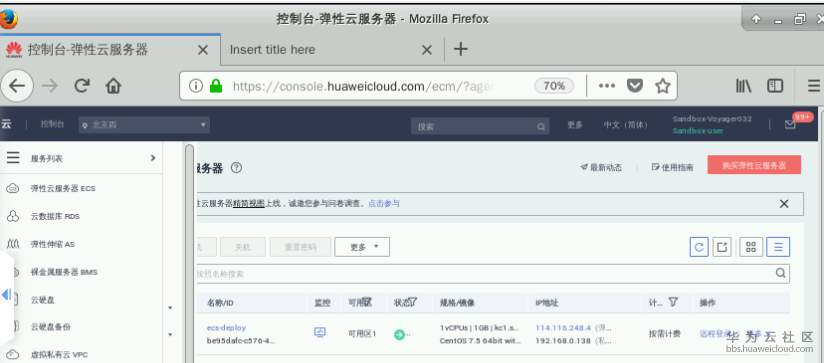The image size is (824, 363).
Task: Click the magnifier icon in name search
Action: [x=781, y=273]
